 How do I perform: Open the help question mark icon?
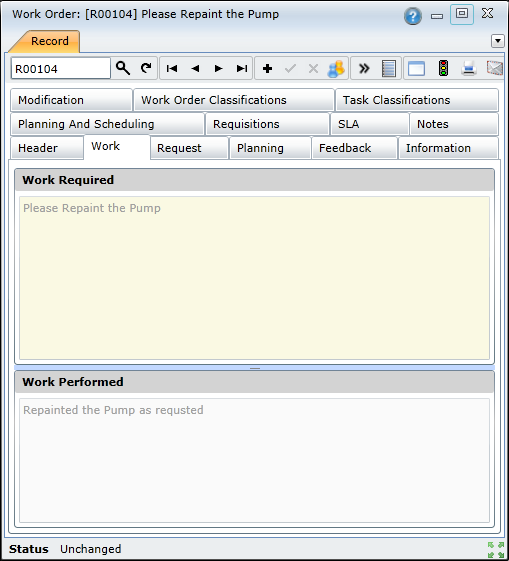coord(413,16)
